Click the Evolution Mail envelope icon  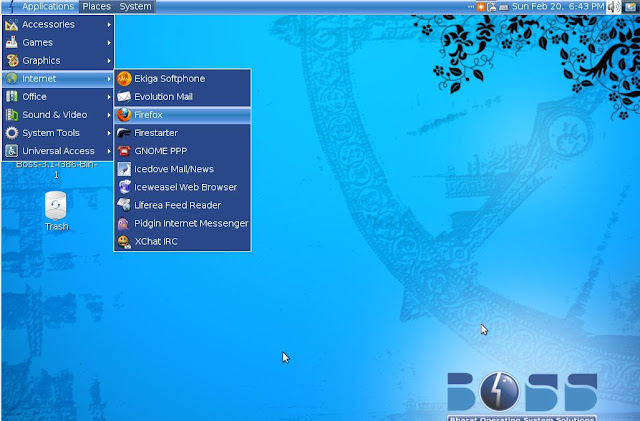[x=124, y=97]
